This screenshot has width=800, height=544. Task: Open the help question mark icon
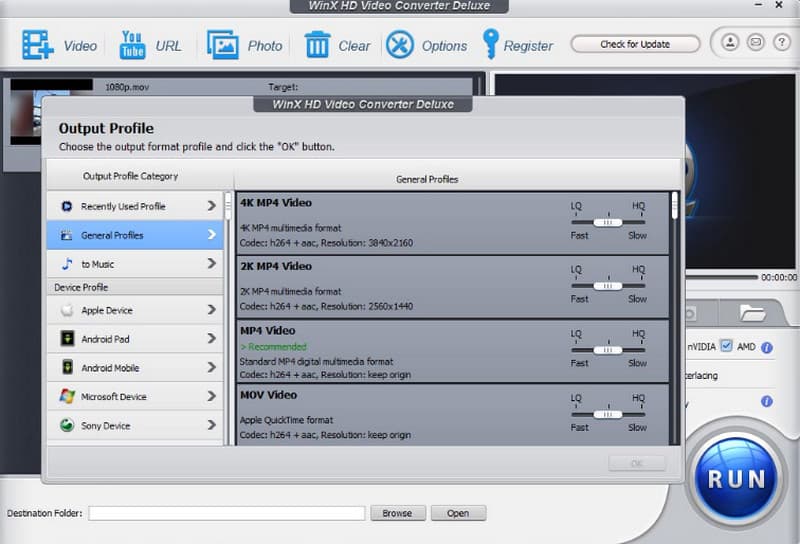click(781, 42)
